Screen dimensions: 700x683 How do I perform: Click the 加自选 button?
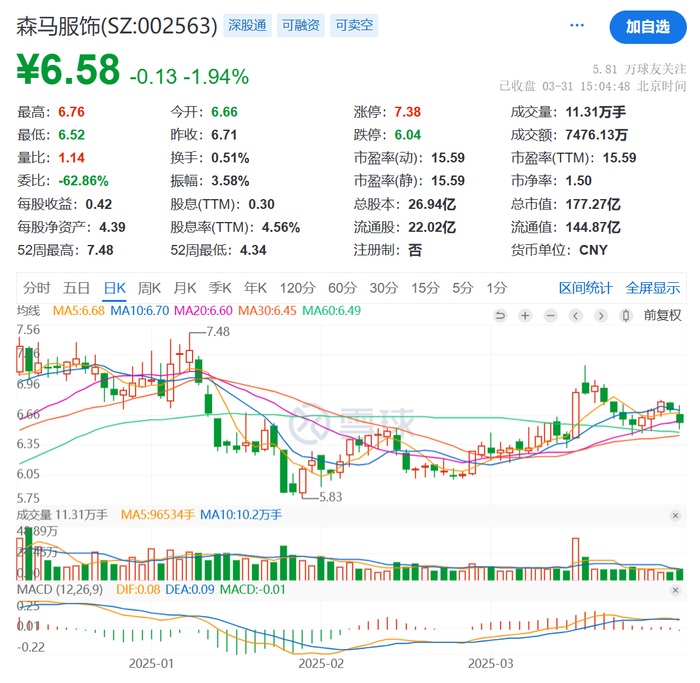(648, 27)
